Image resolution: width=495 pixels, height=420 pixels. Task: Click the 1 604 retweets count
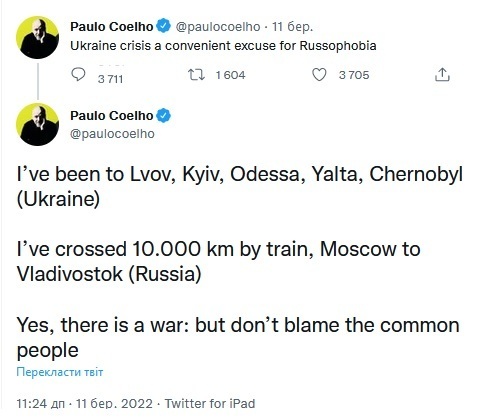[230, 75]
